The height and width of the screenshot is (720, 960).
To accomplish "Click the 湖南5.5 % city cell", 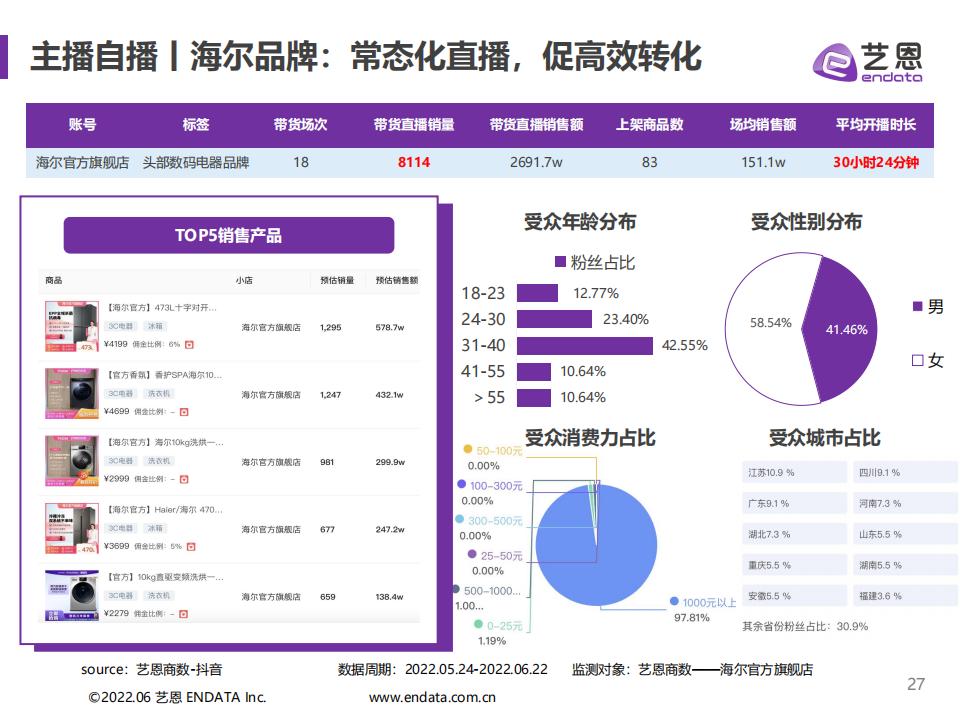I will coord(905,565).
